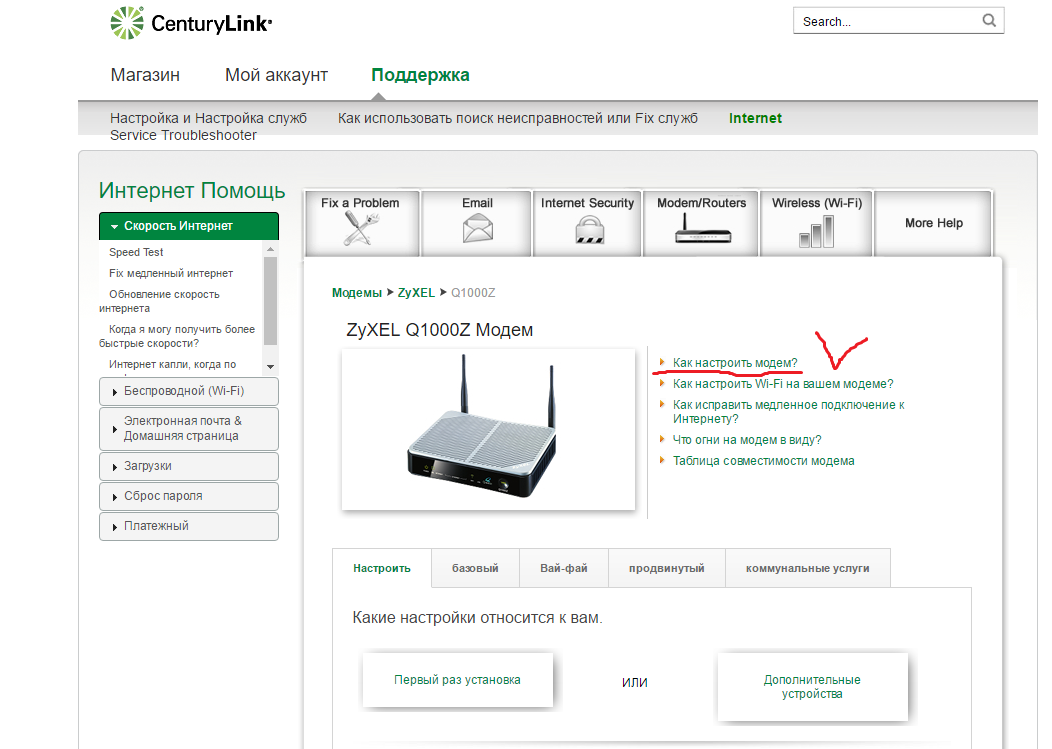This screenshot has height=749, width=1052.
Task: Click ZyXEL breadcrumb link
Action: pos(416,293)
